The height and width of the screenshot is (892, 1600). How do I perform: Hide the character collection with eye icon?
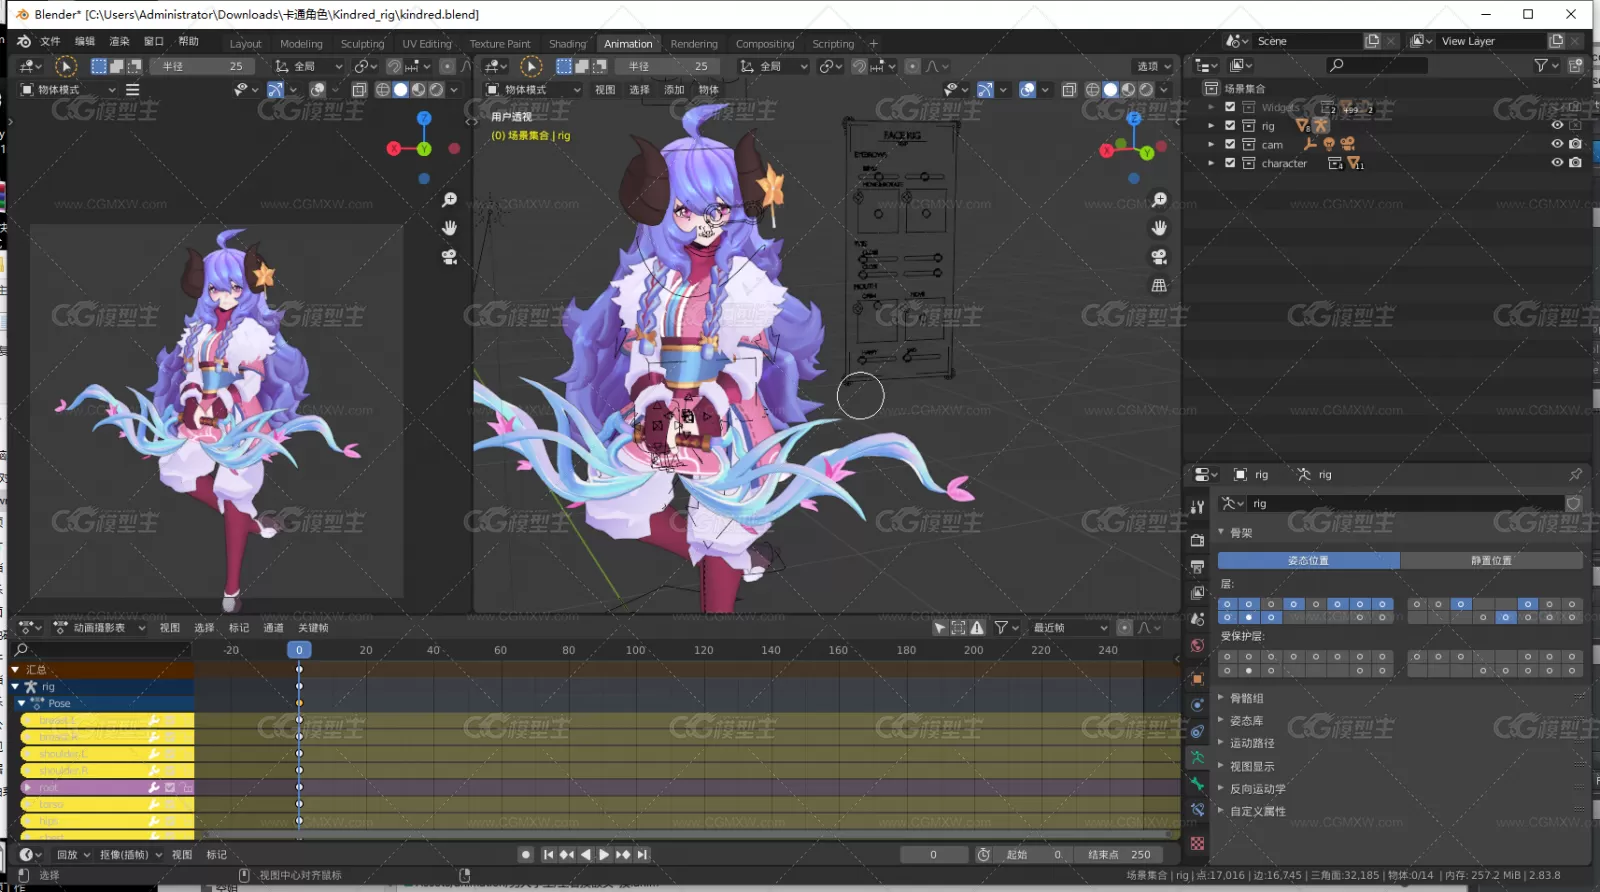coord(1557,163)
